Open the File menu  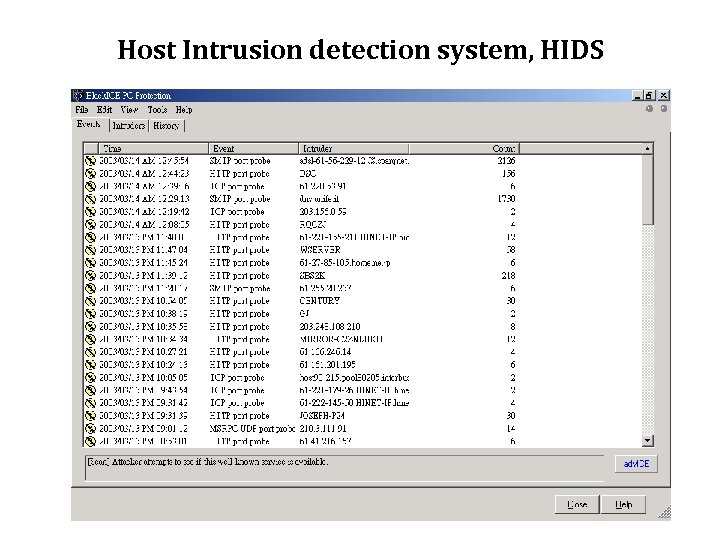pyautogui.click(x=82, y=110)
